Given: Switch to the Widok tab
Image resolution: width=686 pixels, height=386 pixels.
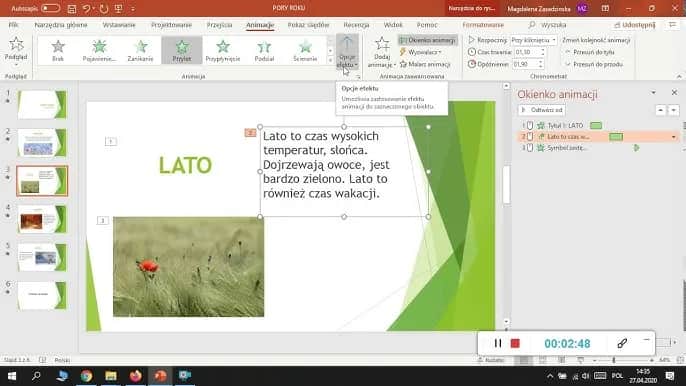Looking at the screenshot, I should [393, 25].
